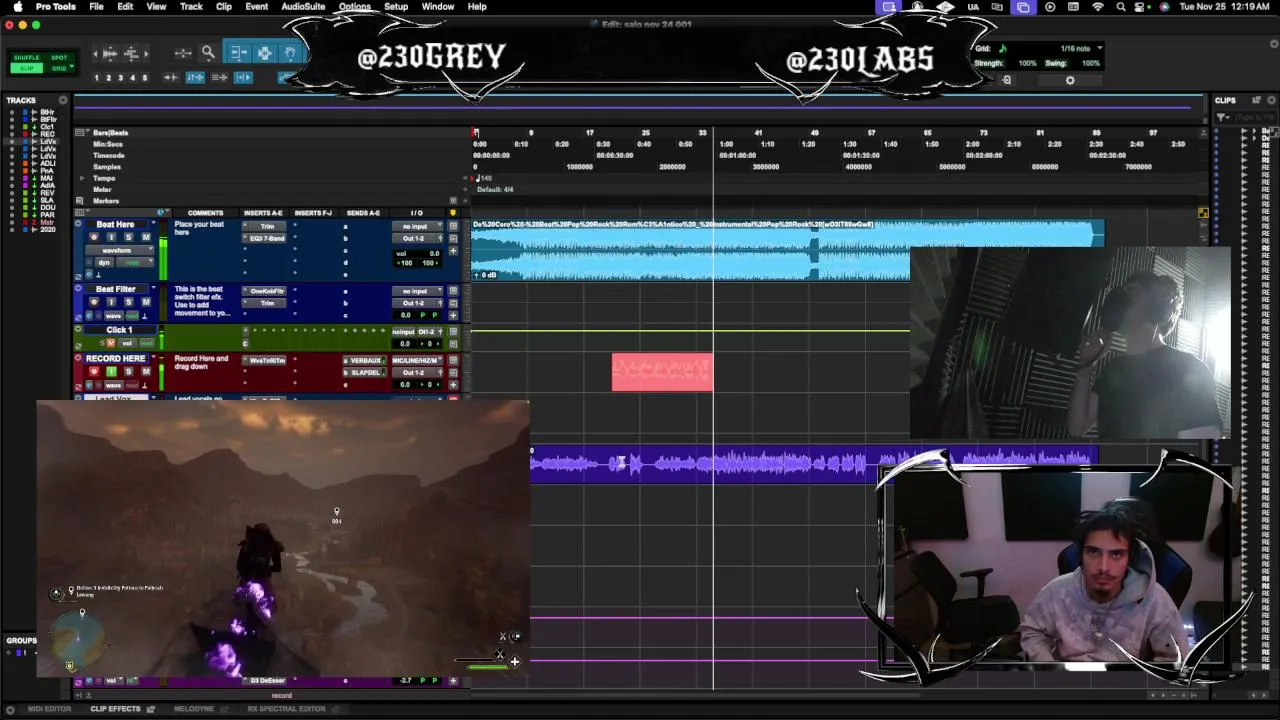Mute the Beat Here track
1280x720 pixels.
click(146, 237)
